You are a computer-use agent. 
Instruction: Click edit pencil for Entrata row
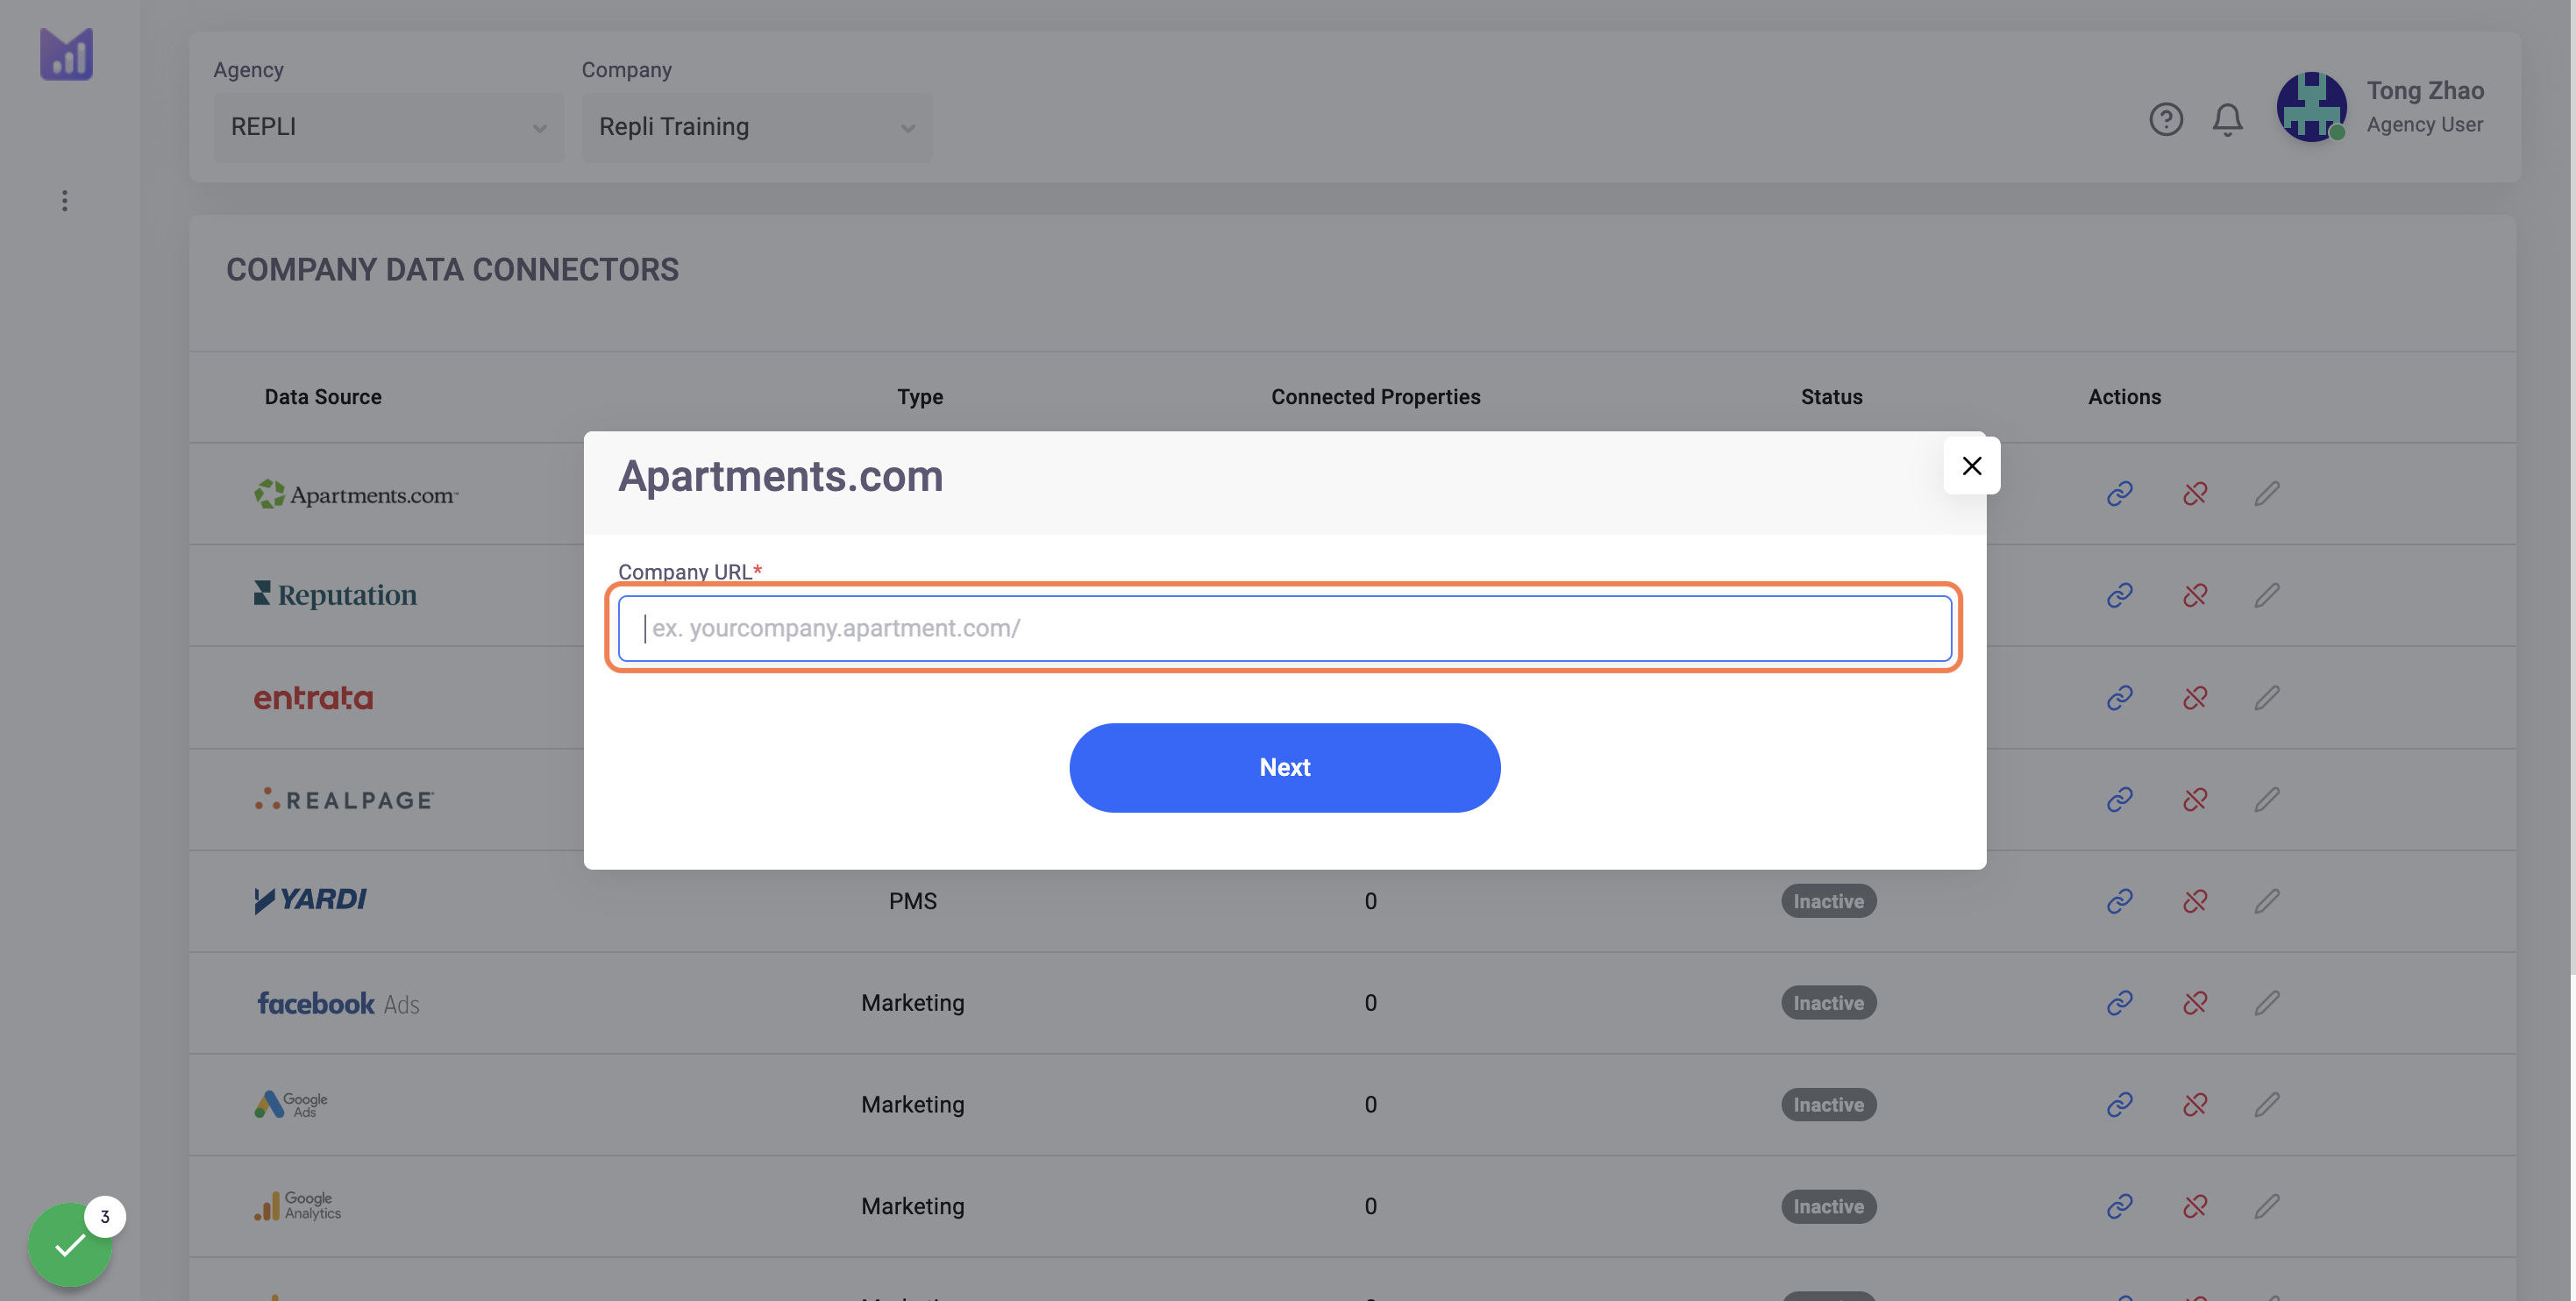(x=2266, y=698)
